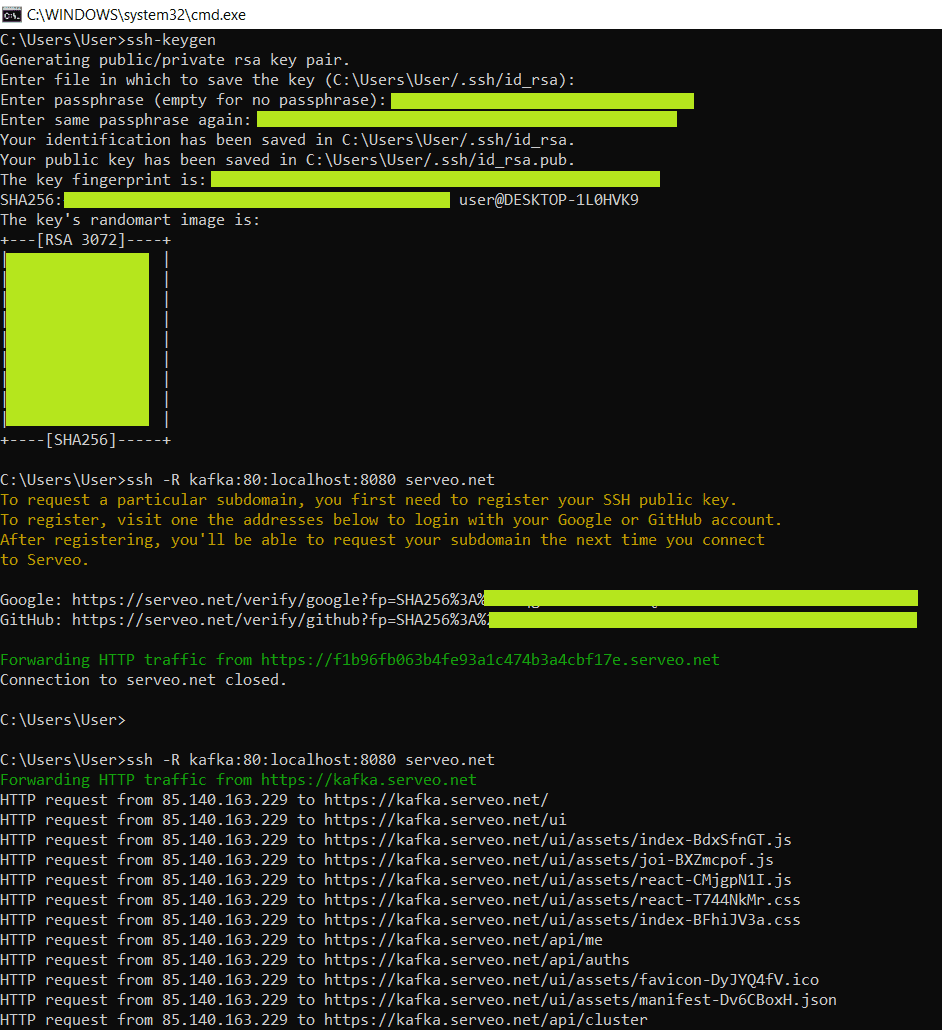Click 'Generating public/private rsa key pair.' line
Screen dimensions: 942x1030
point(175,60)
